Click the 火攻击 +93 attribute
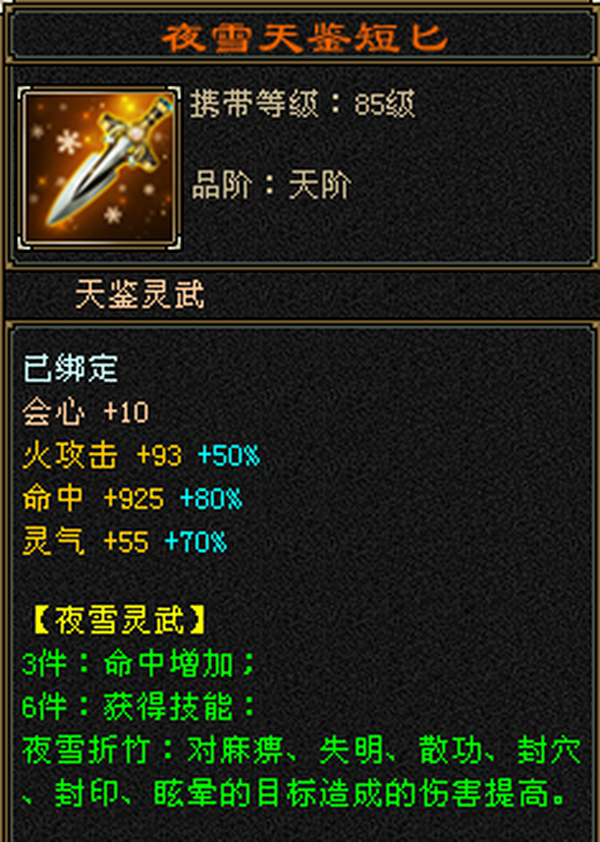Screen dimensions: 600x842 (x=102, y=455)
